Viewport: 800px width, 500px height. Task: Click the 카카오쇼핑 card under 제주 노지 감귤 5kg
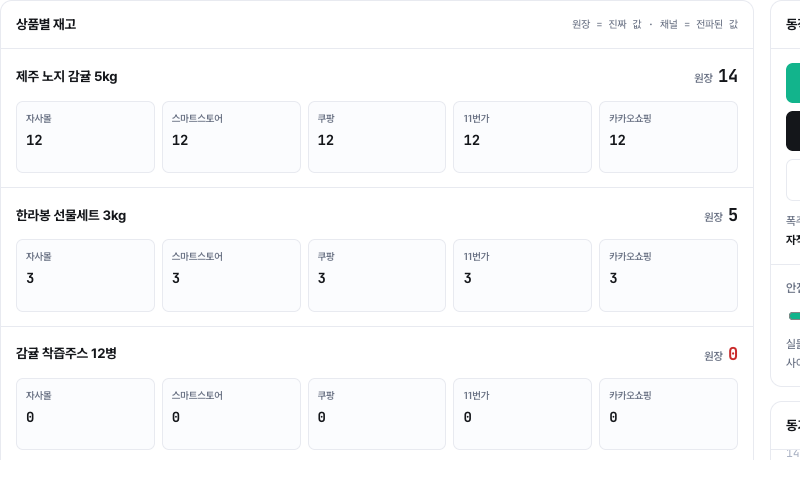[668, 137]
